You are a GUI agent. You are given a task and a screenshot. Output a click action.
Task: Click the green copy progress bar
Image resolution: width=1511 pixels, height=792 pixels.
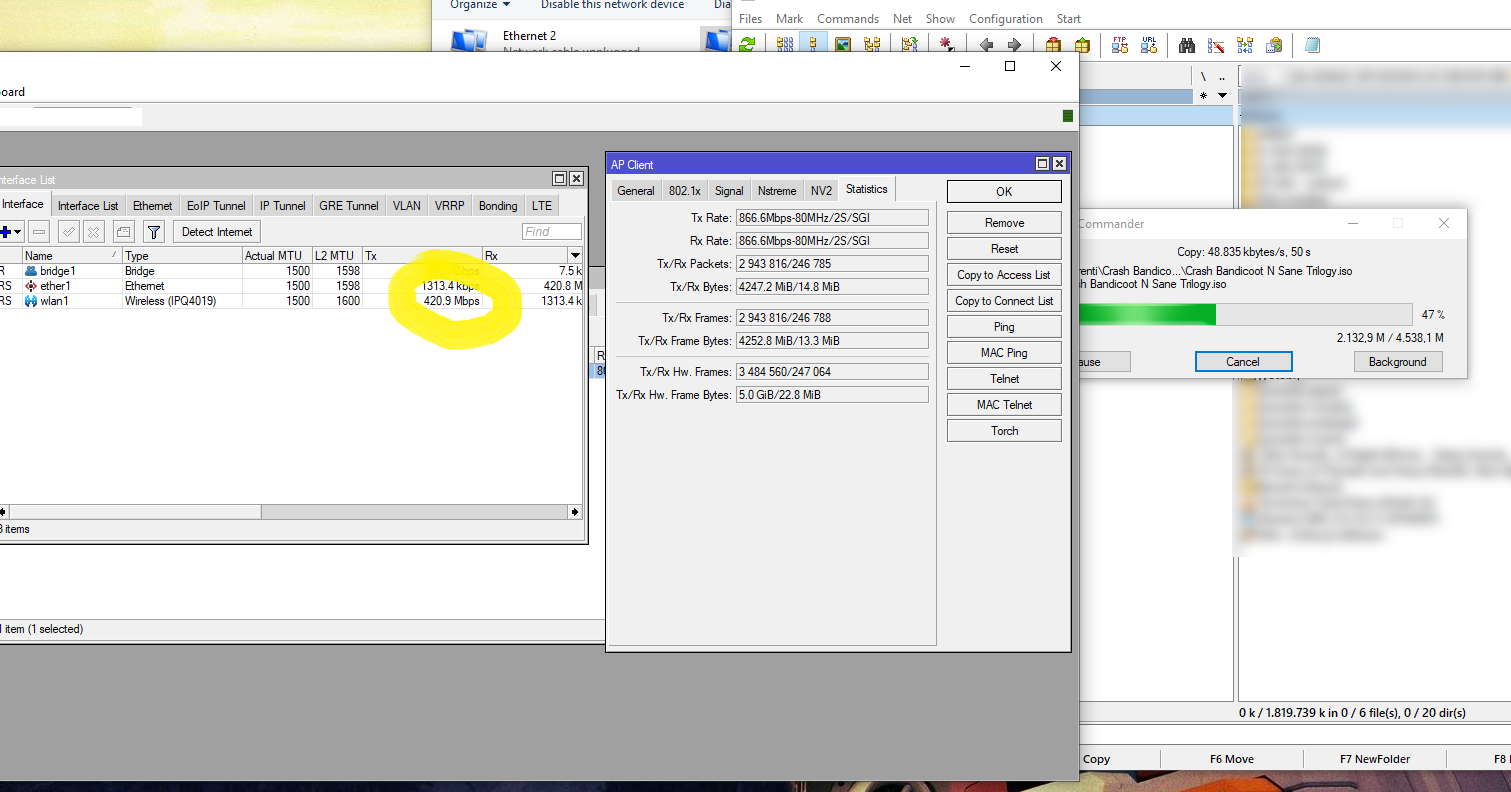(x=1146, y=315)
